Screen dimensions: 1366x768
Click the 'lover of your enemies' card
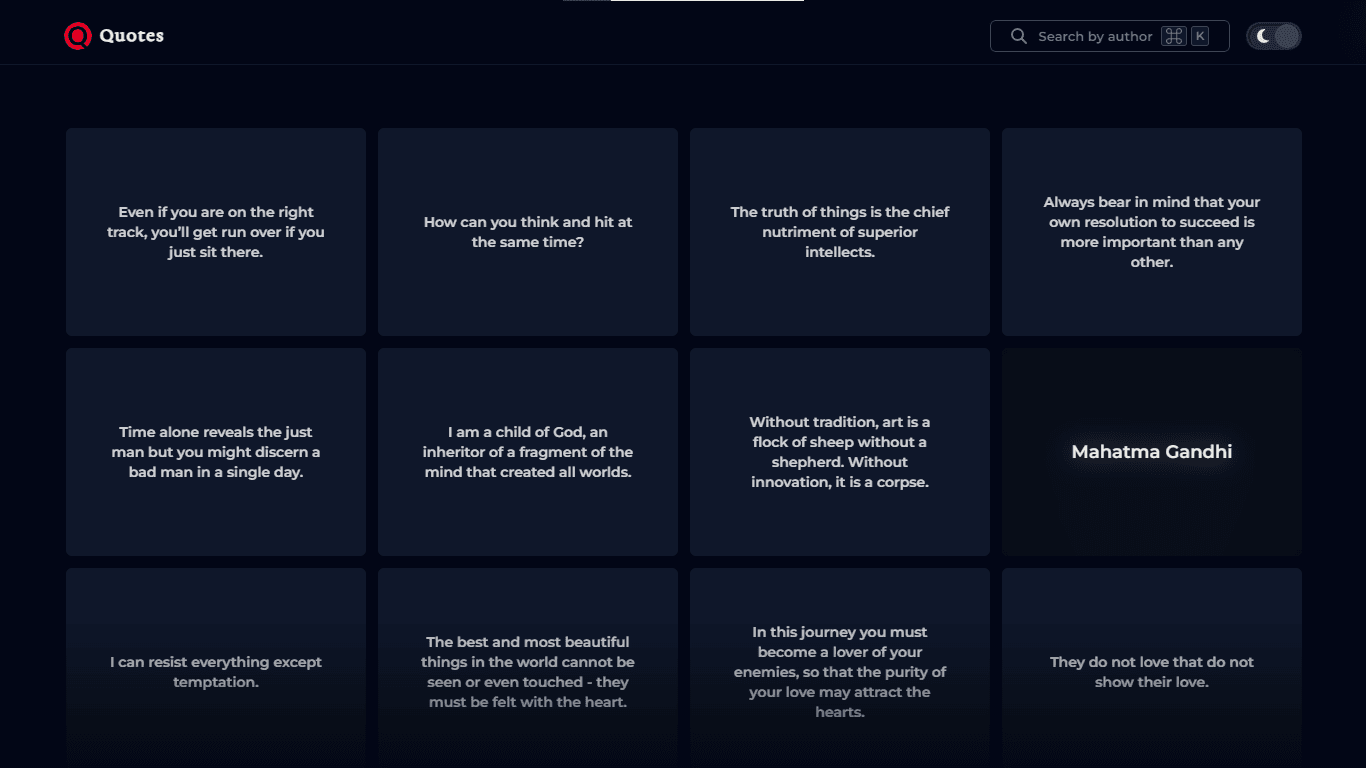pos(840,672)
